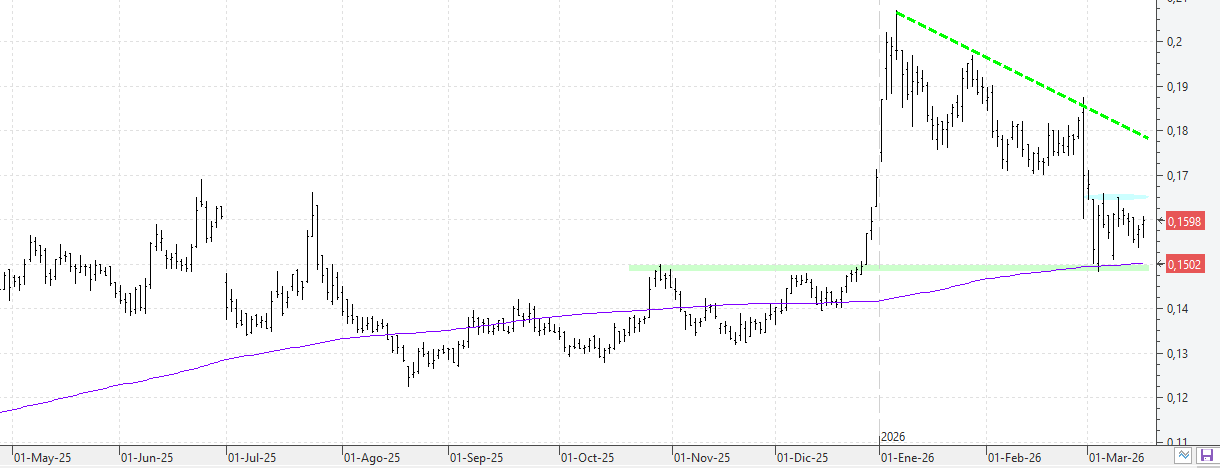The width and height of the screenshot is (1220, 468).
Task: Click the purple floppy disk save icon
Action: tap(1207, 456)
